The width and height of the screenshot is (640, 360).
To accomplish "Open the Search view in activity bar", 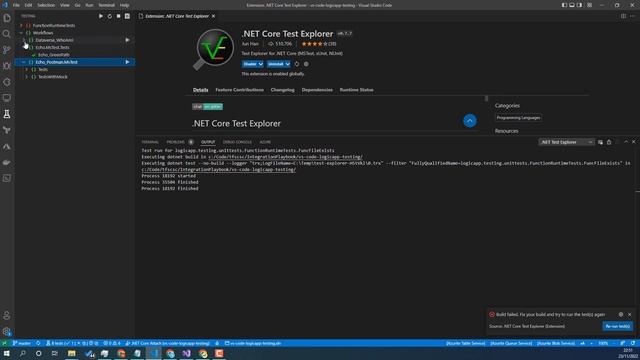I will click(7, 34).
